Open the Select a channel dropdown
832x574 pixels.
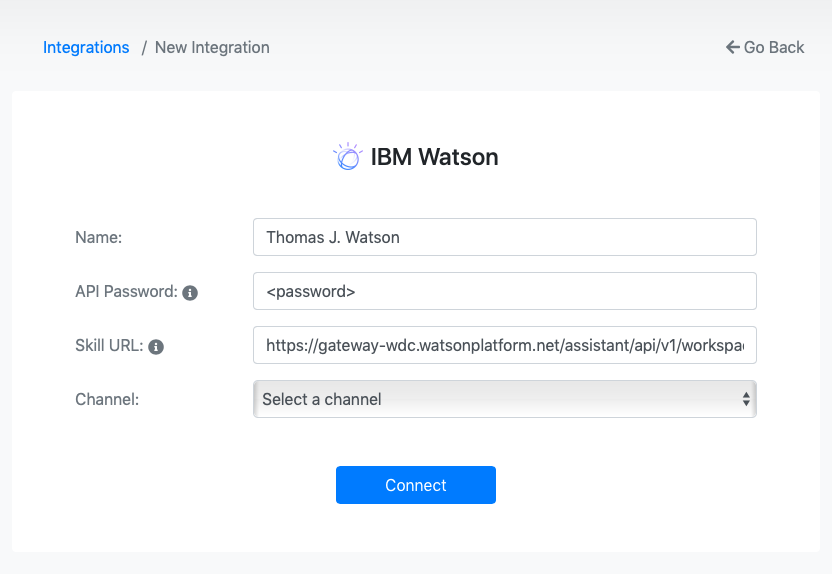click(x=505, y=399)
